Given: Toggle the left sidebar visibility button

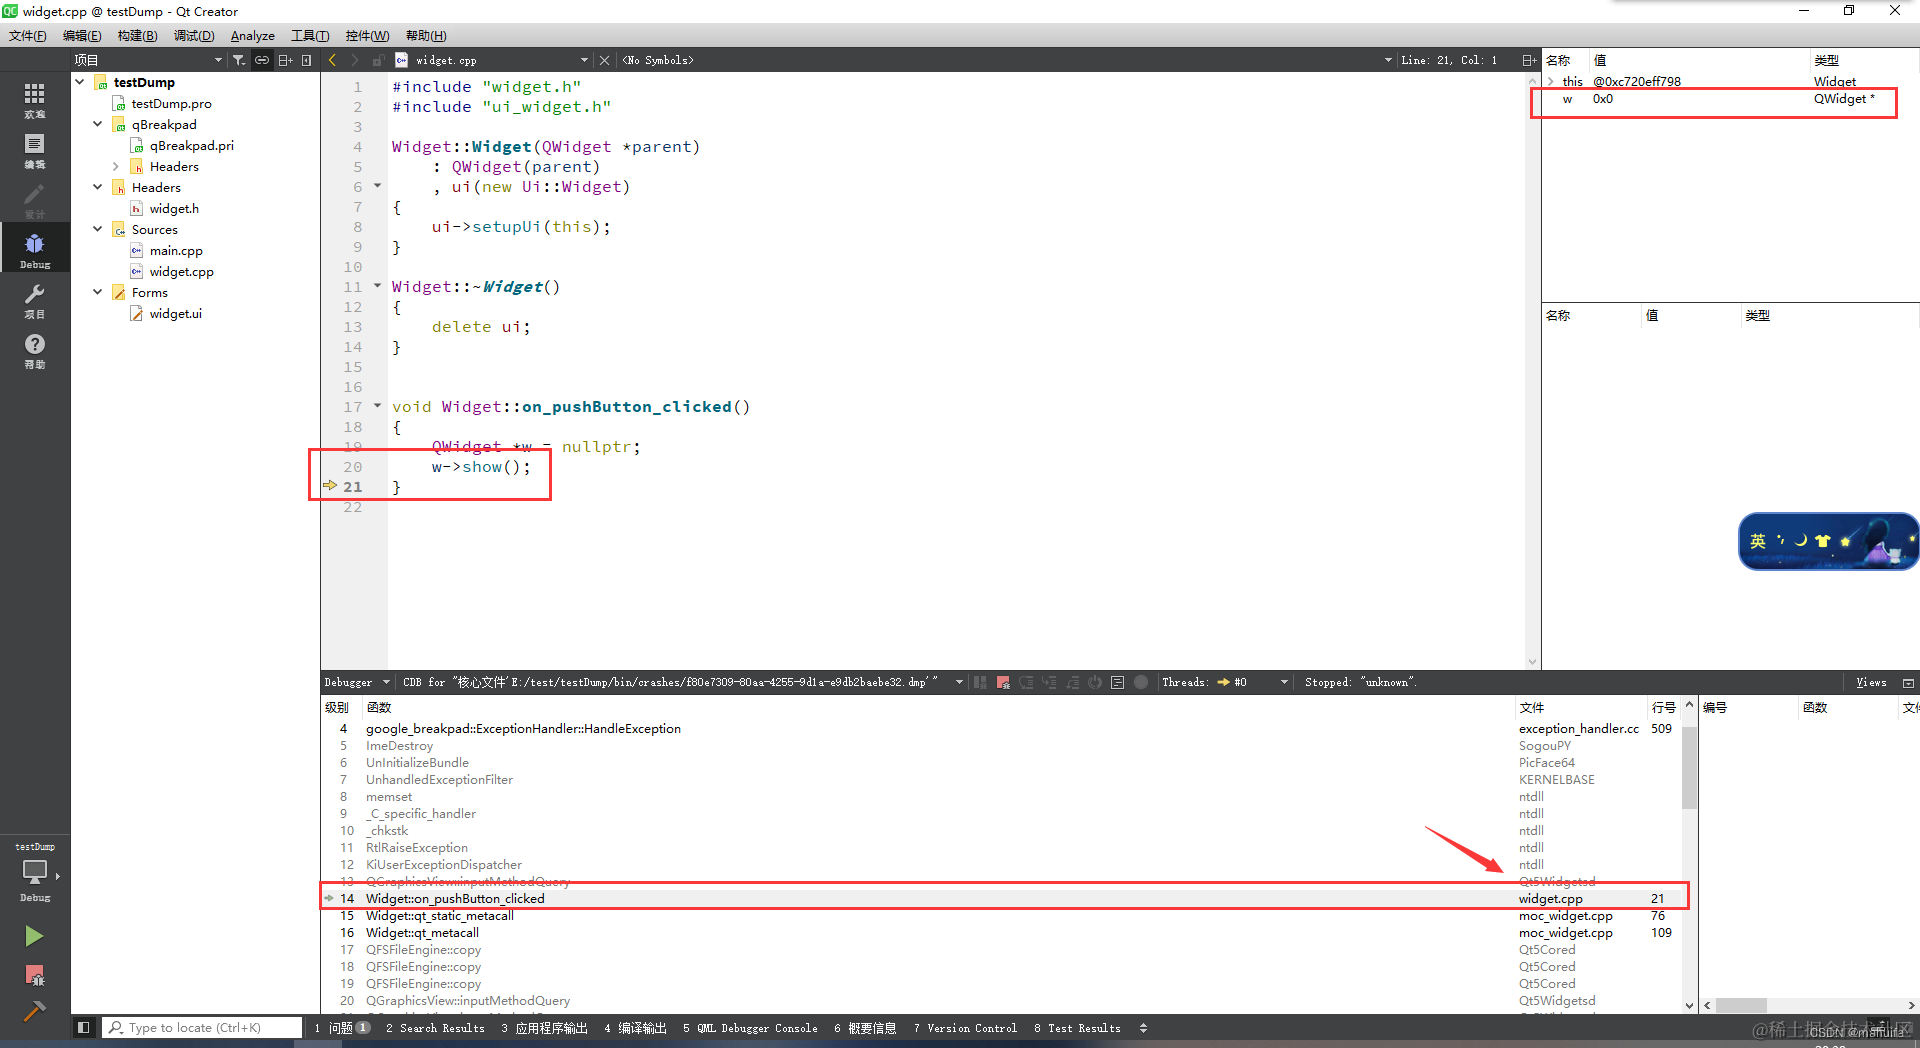Looking at the screenshot, I should 84,1027.
